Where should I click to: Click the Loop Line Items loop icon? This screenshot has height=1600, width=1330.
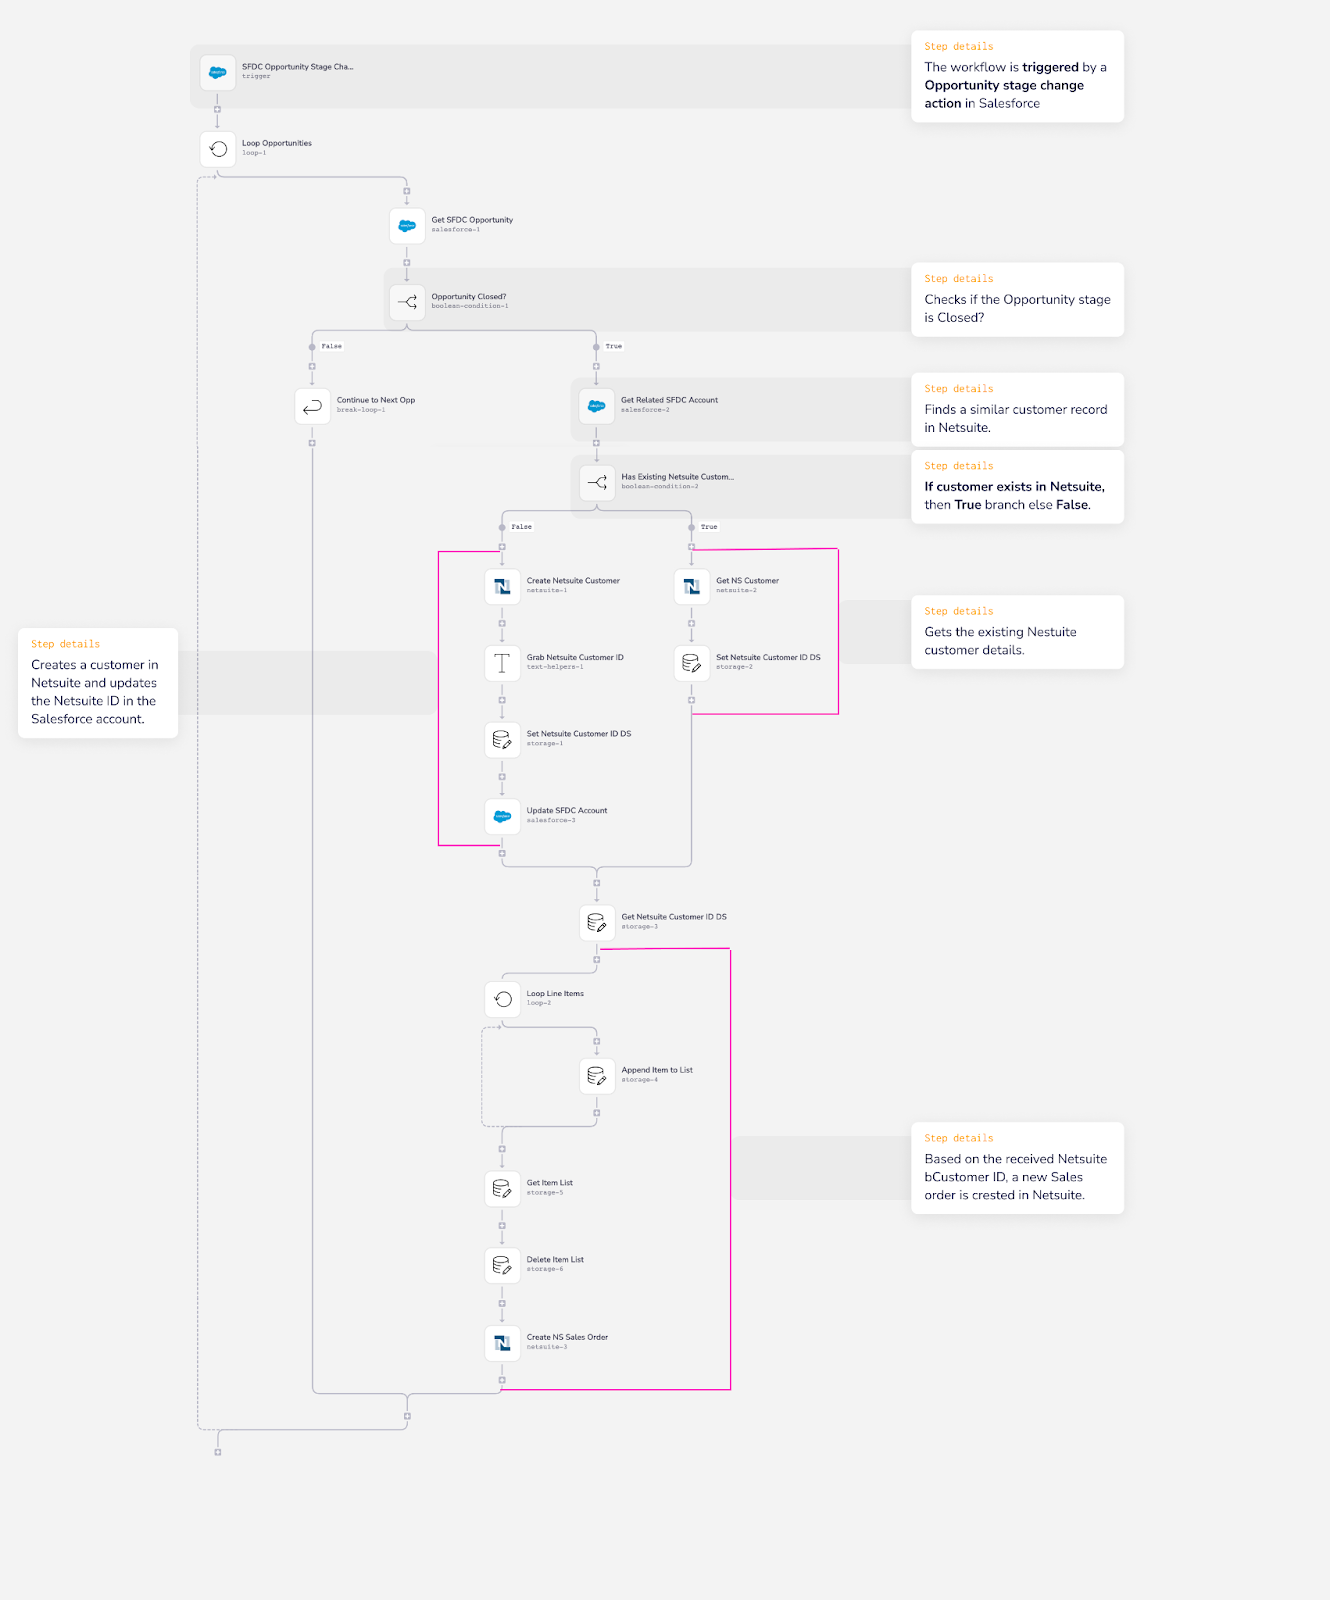point(502,999)
